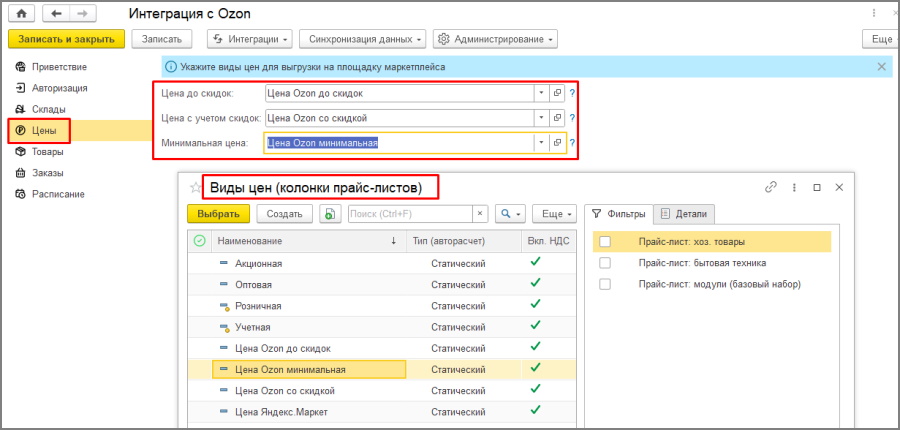Open the 'Приветствие' section
Image resolution: width=900 pixels, height=430 pixels.
point(59,67)
